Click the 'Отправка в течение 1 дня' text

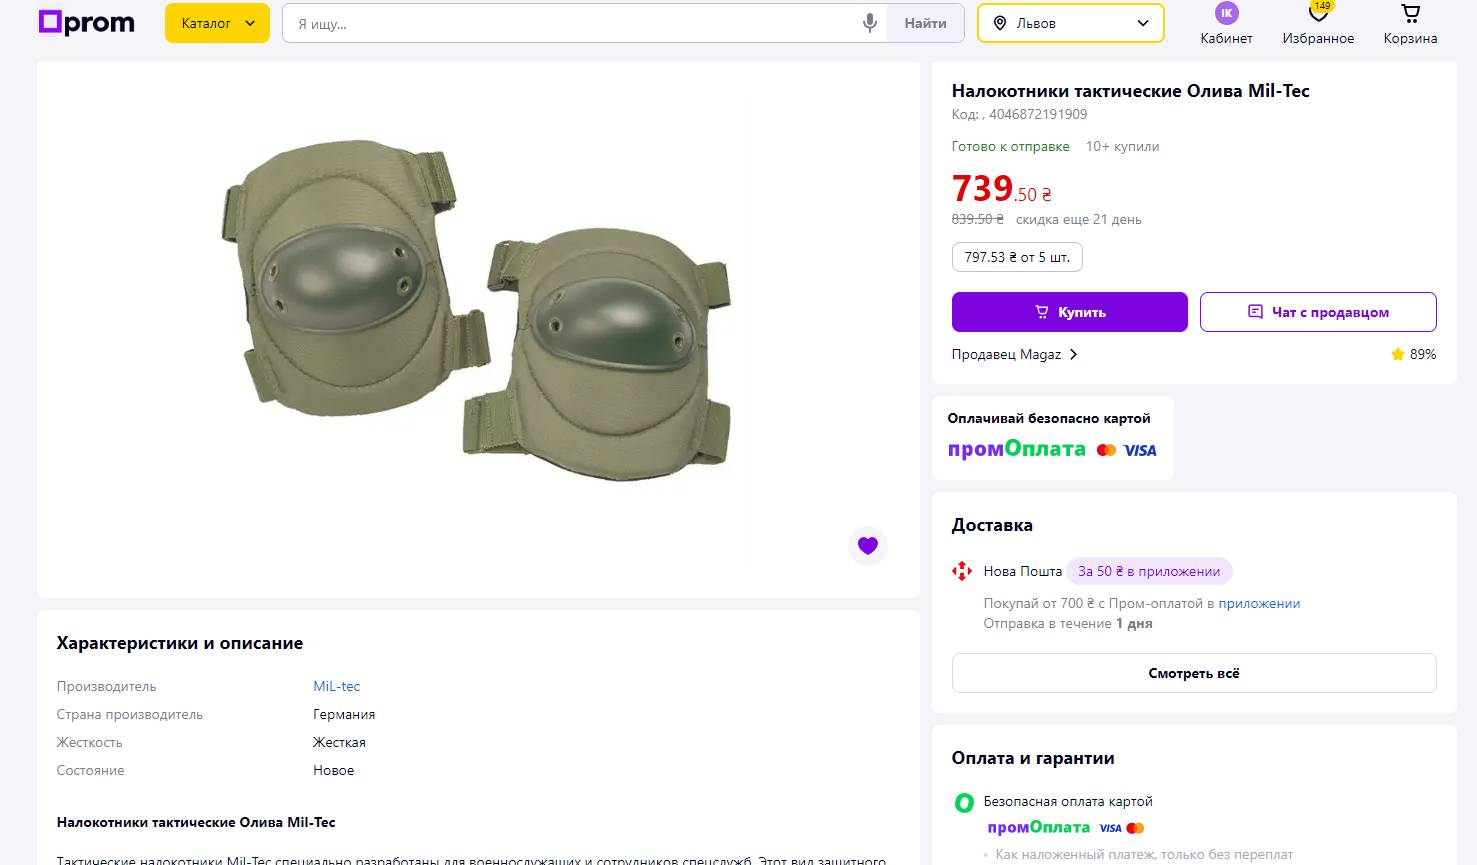[x=1068, y=623]
